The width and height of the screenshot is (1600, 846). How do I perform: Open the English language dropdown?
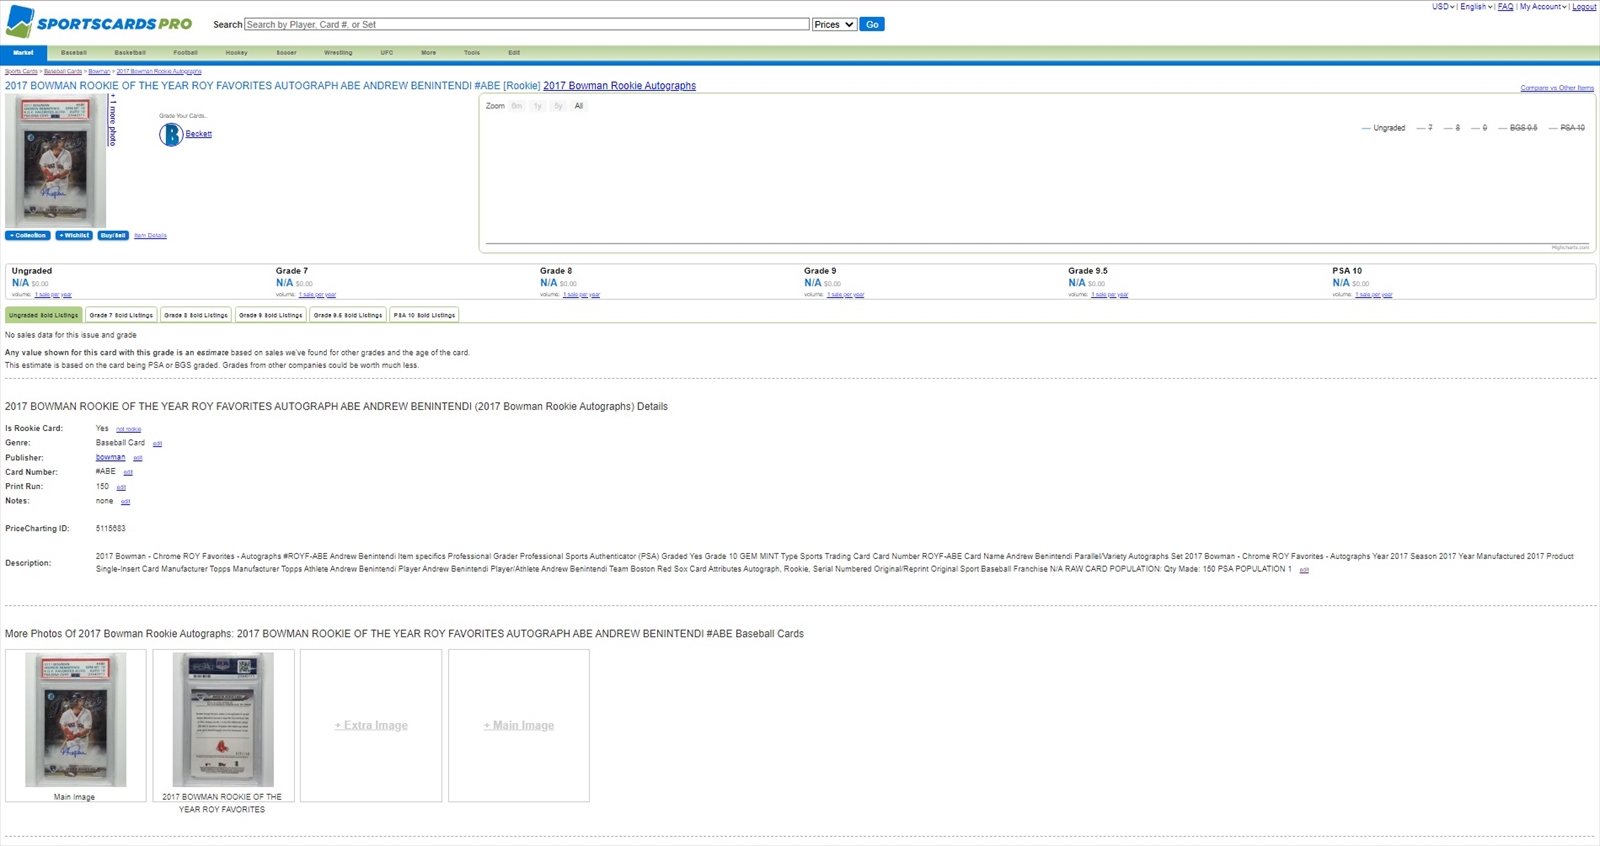tap(1476, 7)
